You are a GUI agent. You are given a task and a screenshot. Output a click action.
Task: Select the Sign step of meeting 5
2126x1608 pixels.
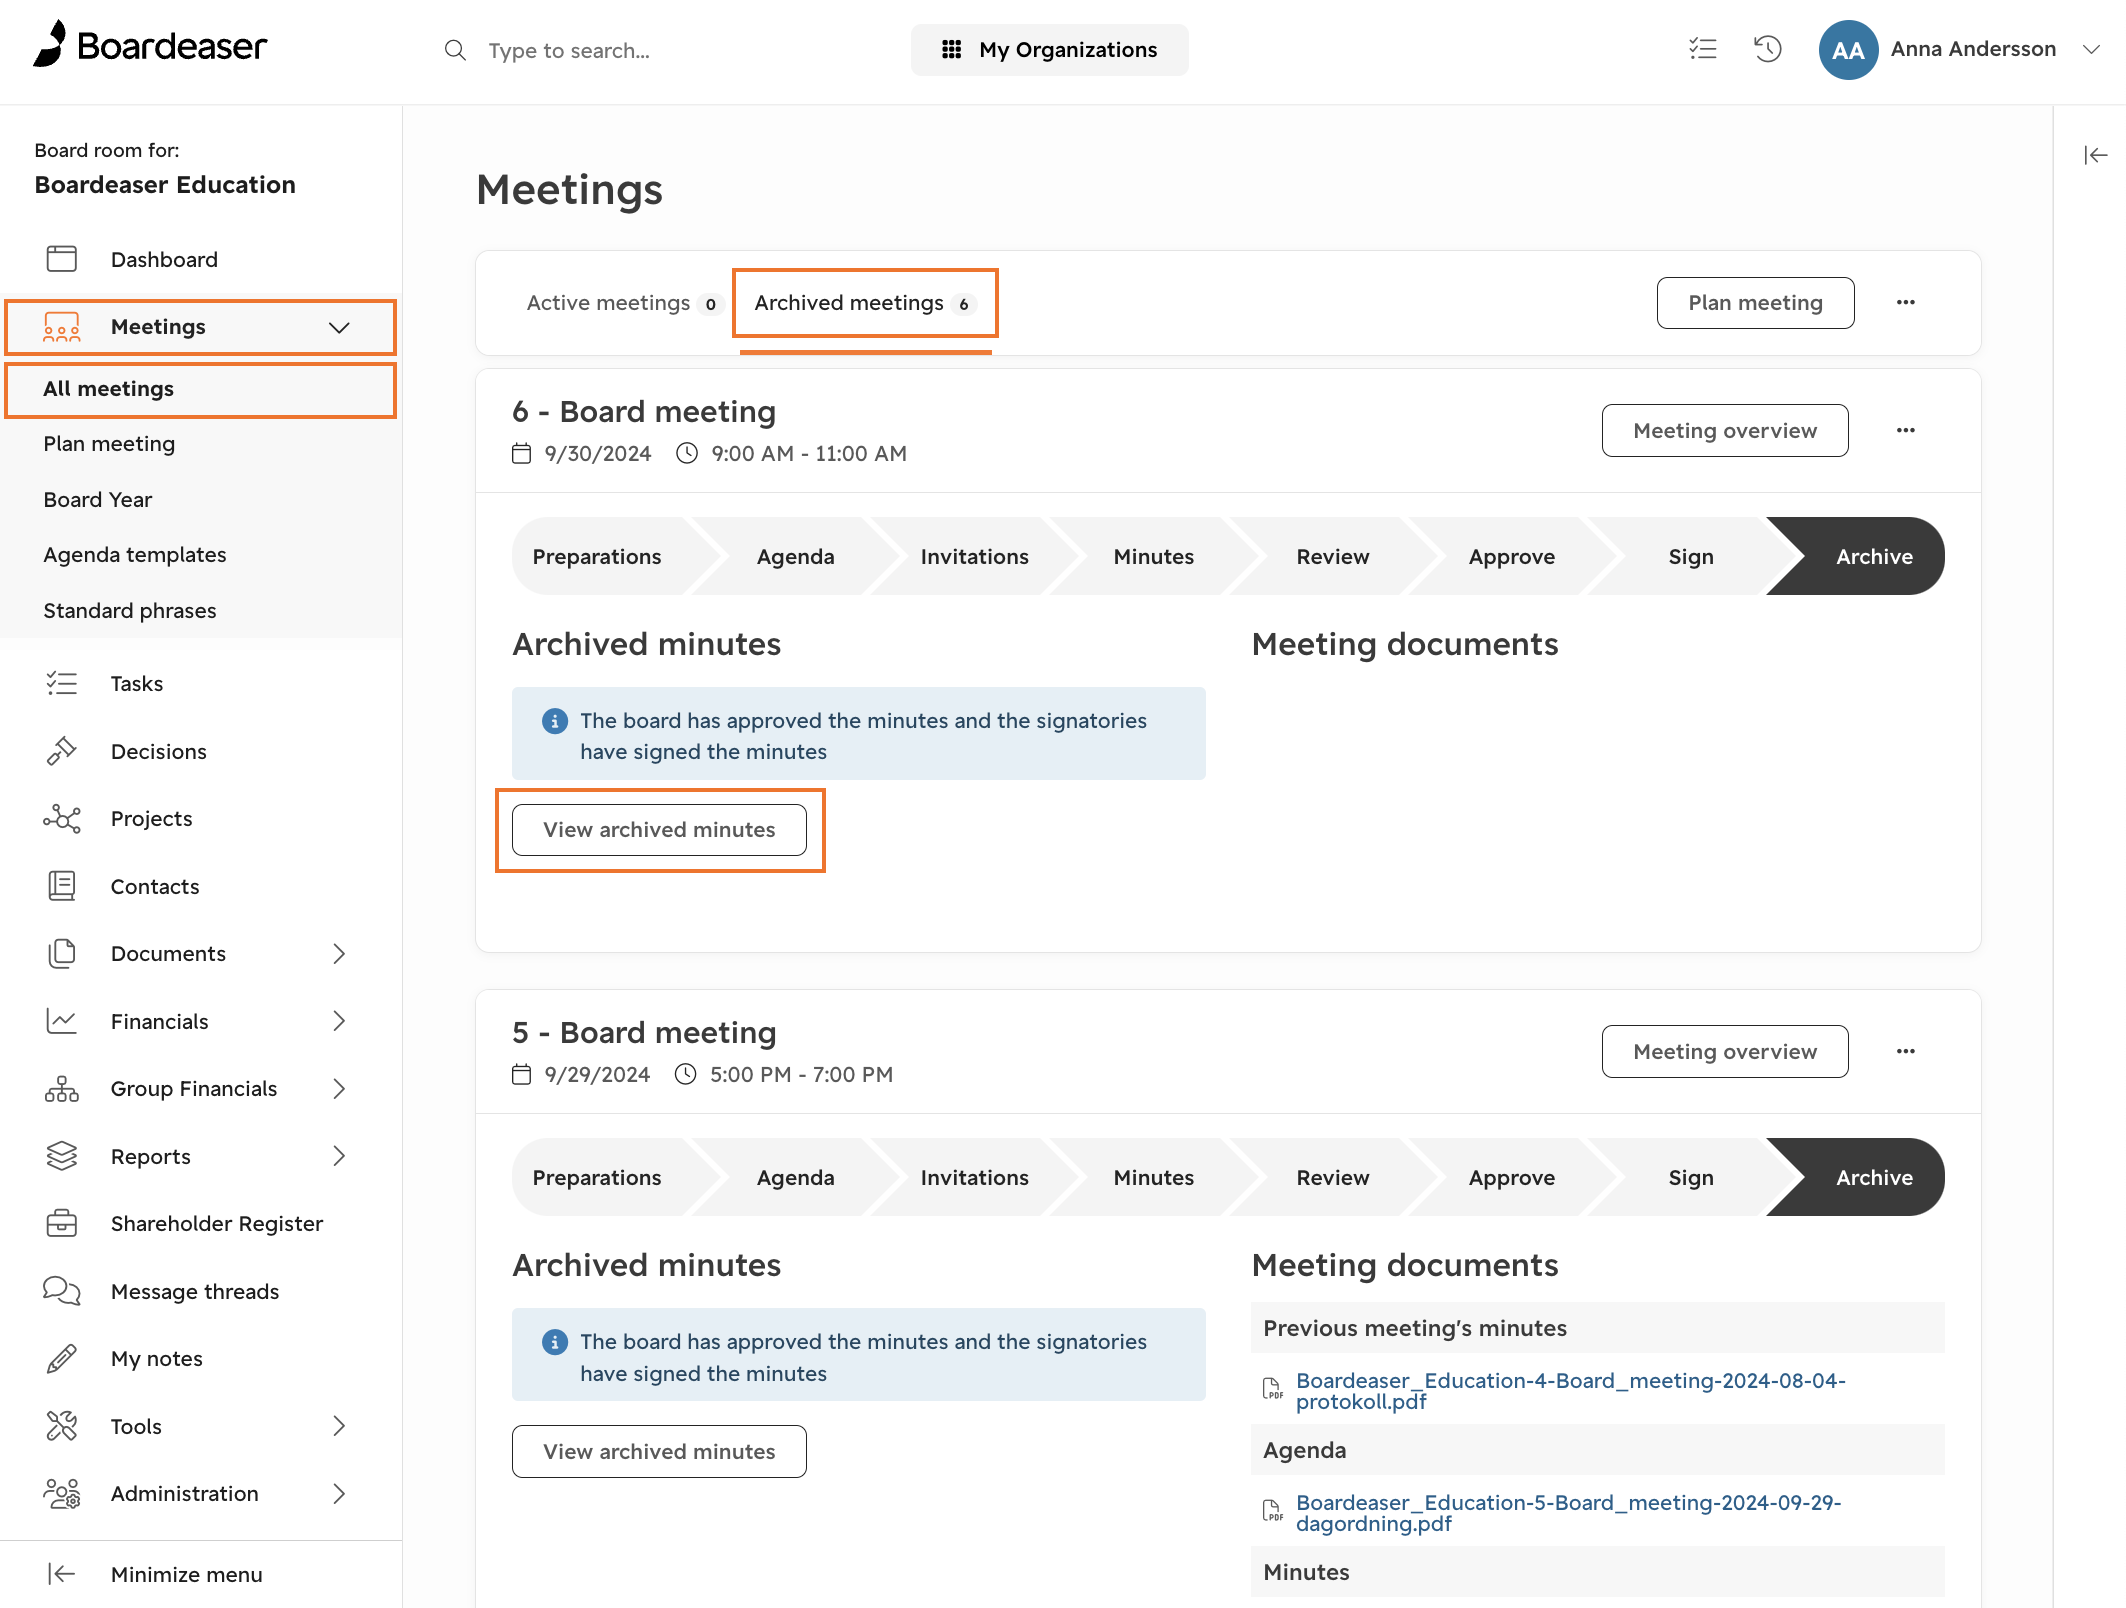point(1690,1177)
